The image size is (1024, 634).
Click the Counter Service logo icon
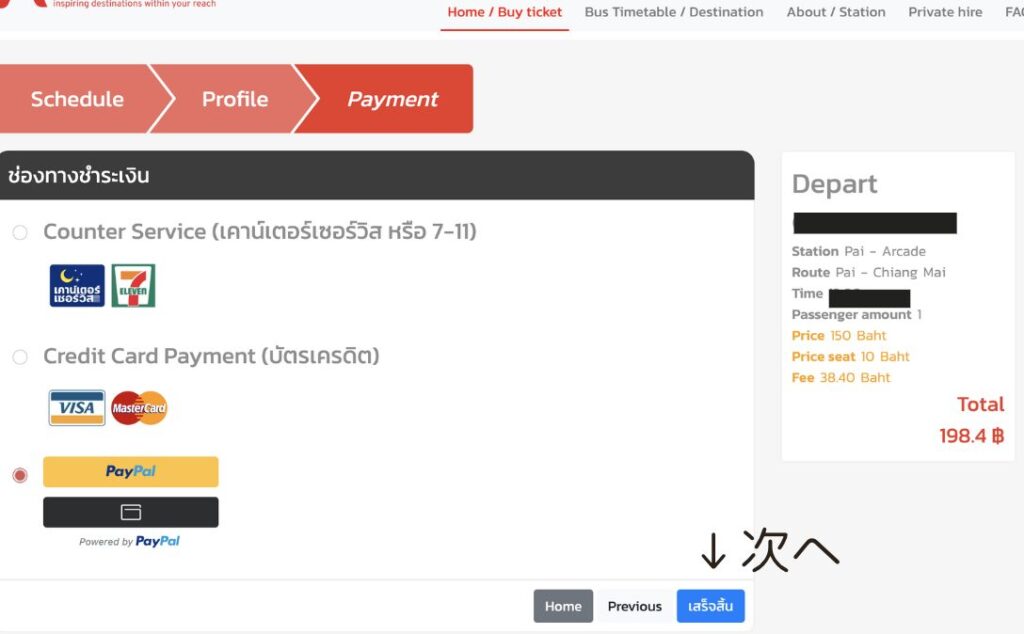pos(77,286)
